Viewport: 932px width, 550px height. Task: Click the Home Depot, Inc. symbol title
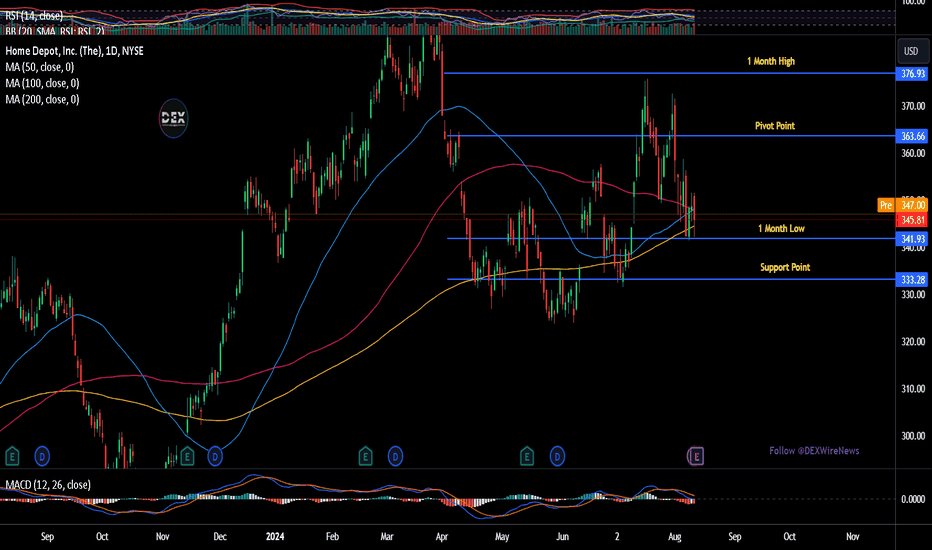[x=74, y=51]
